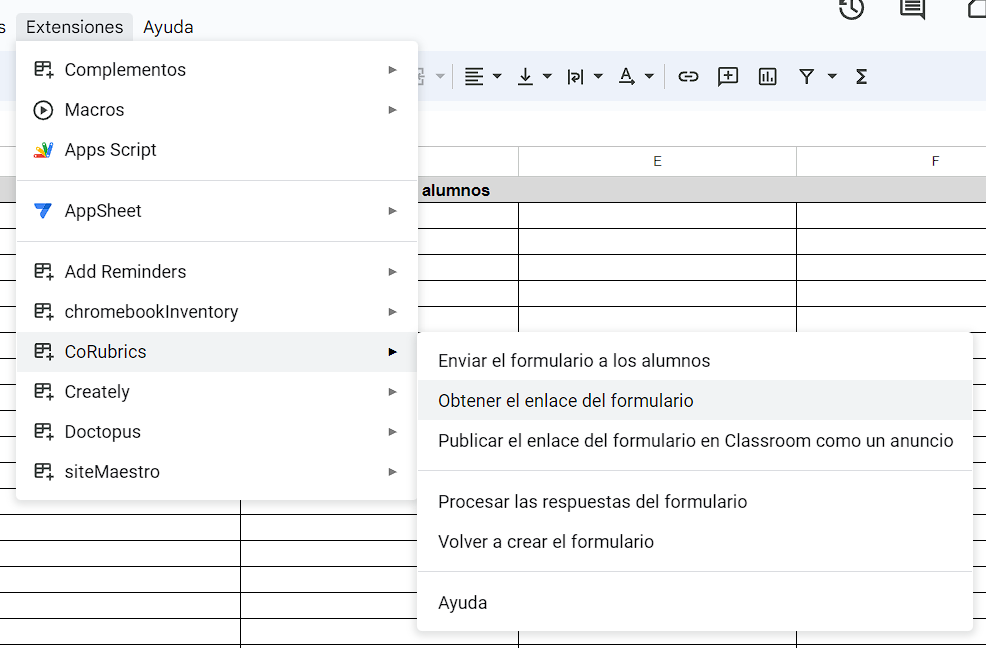Open the functions sigma icon

pyautogui.click(x=861, y=77)
